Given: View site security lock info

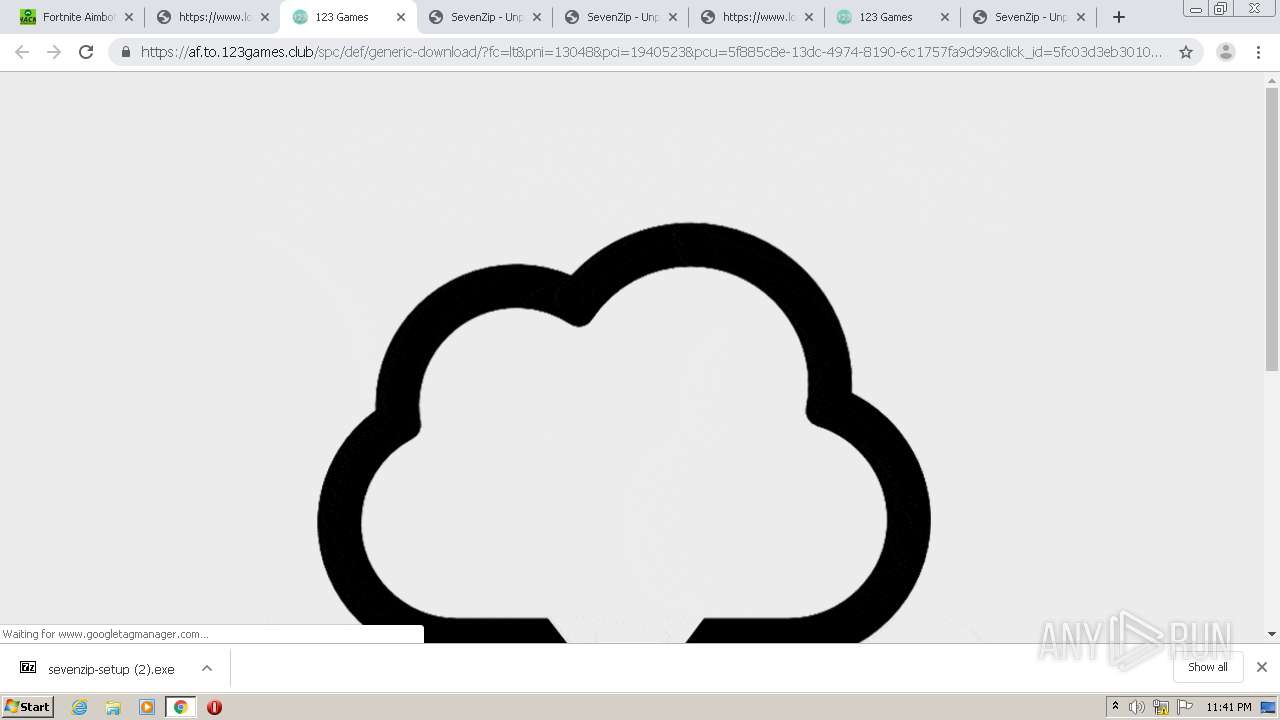Looking at the screenshot, I should (126, 52).
